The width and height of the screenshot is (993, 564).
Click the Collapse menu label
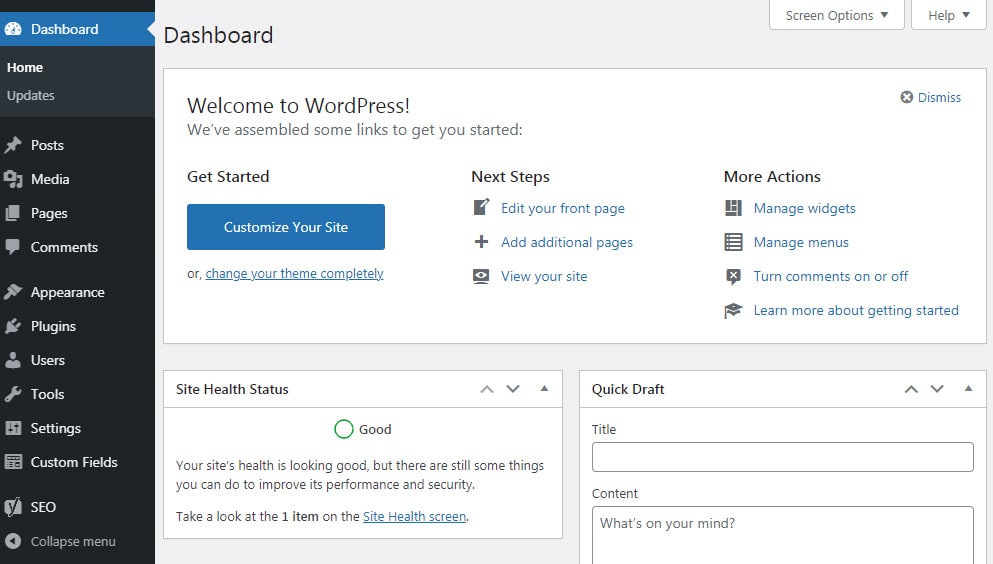pyautogui.click(x=73, y=541)
